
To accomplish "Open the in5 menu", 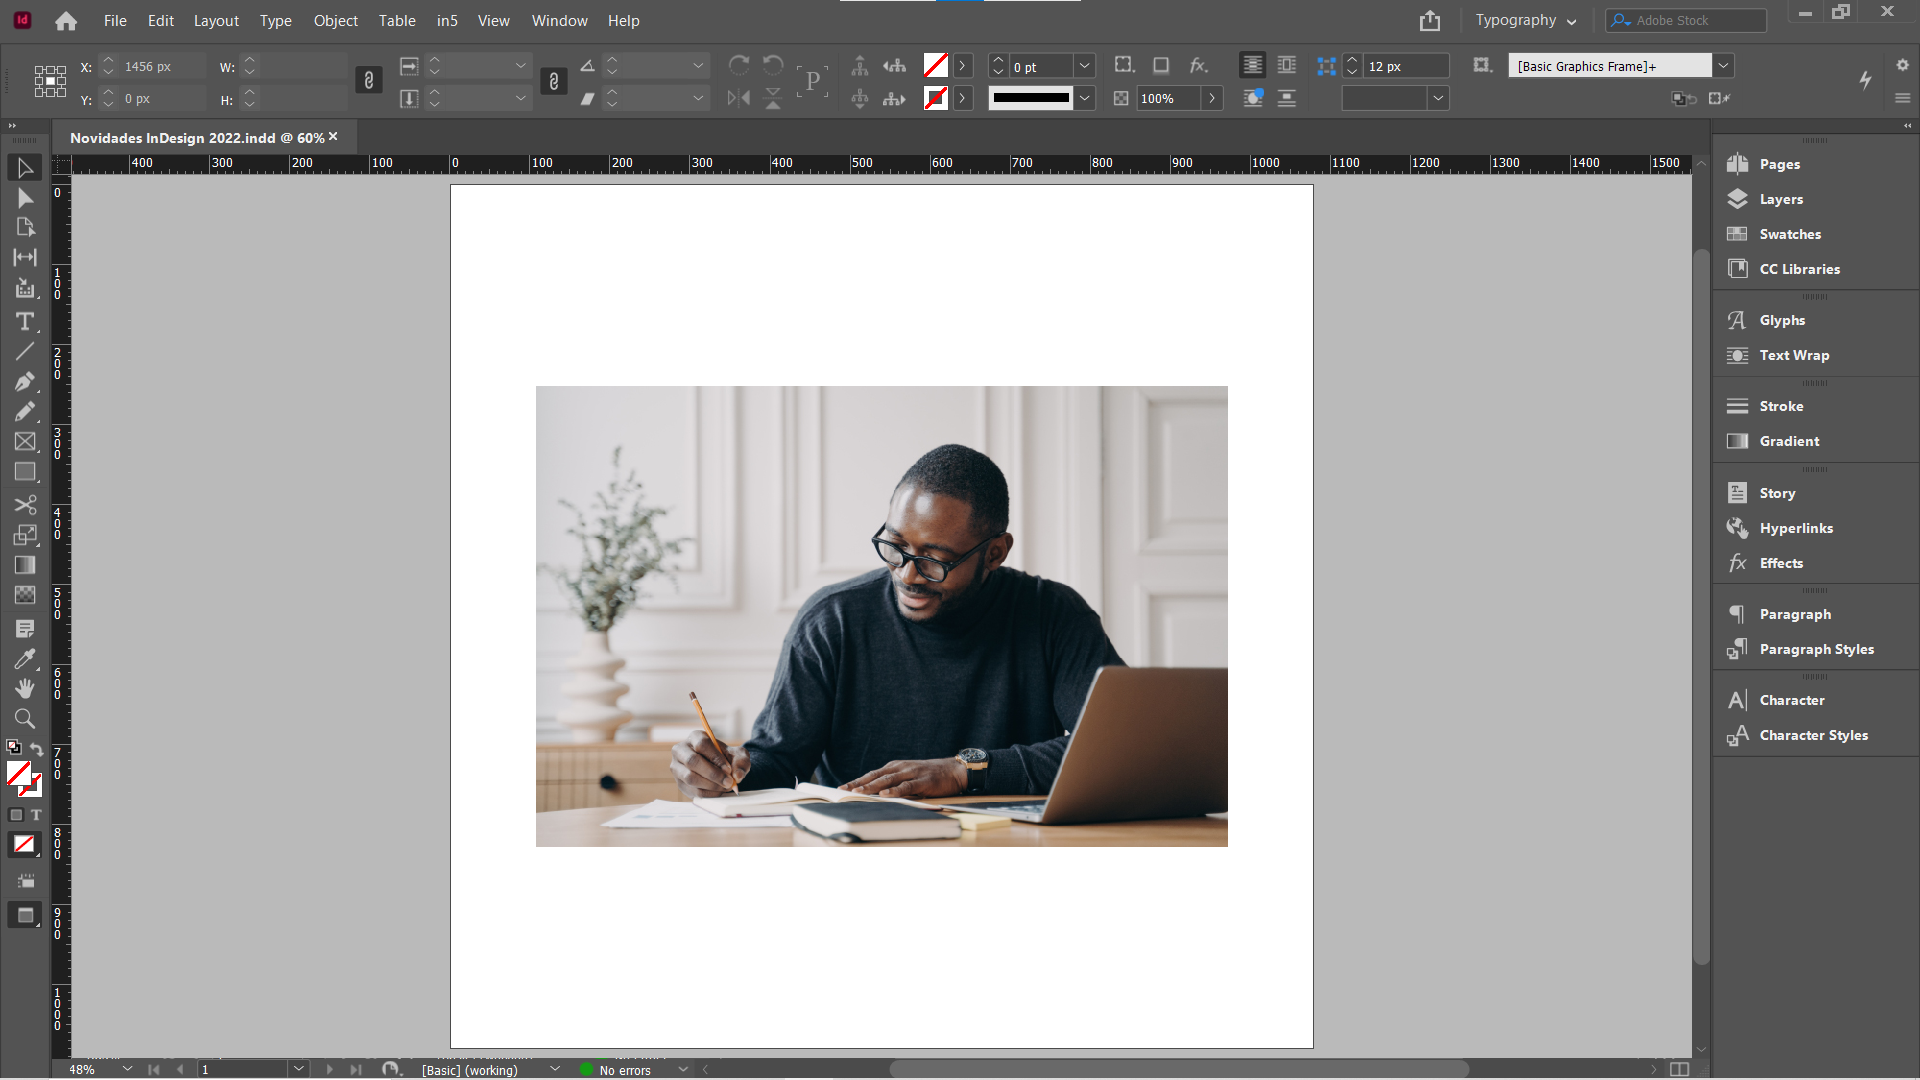I will pyautogui.click(x=447, y=20).
